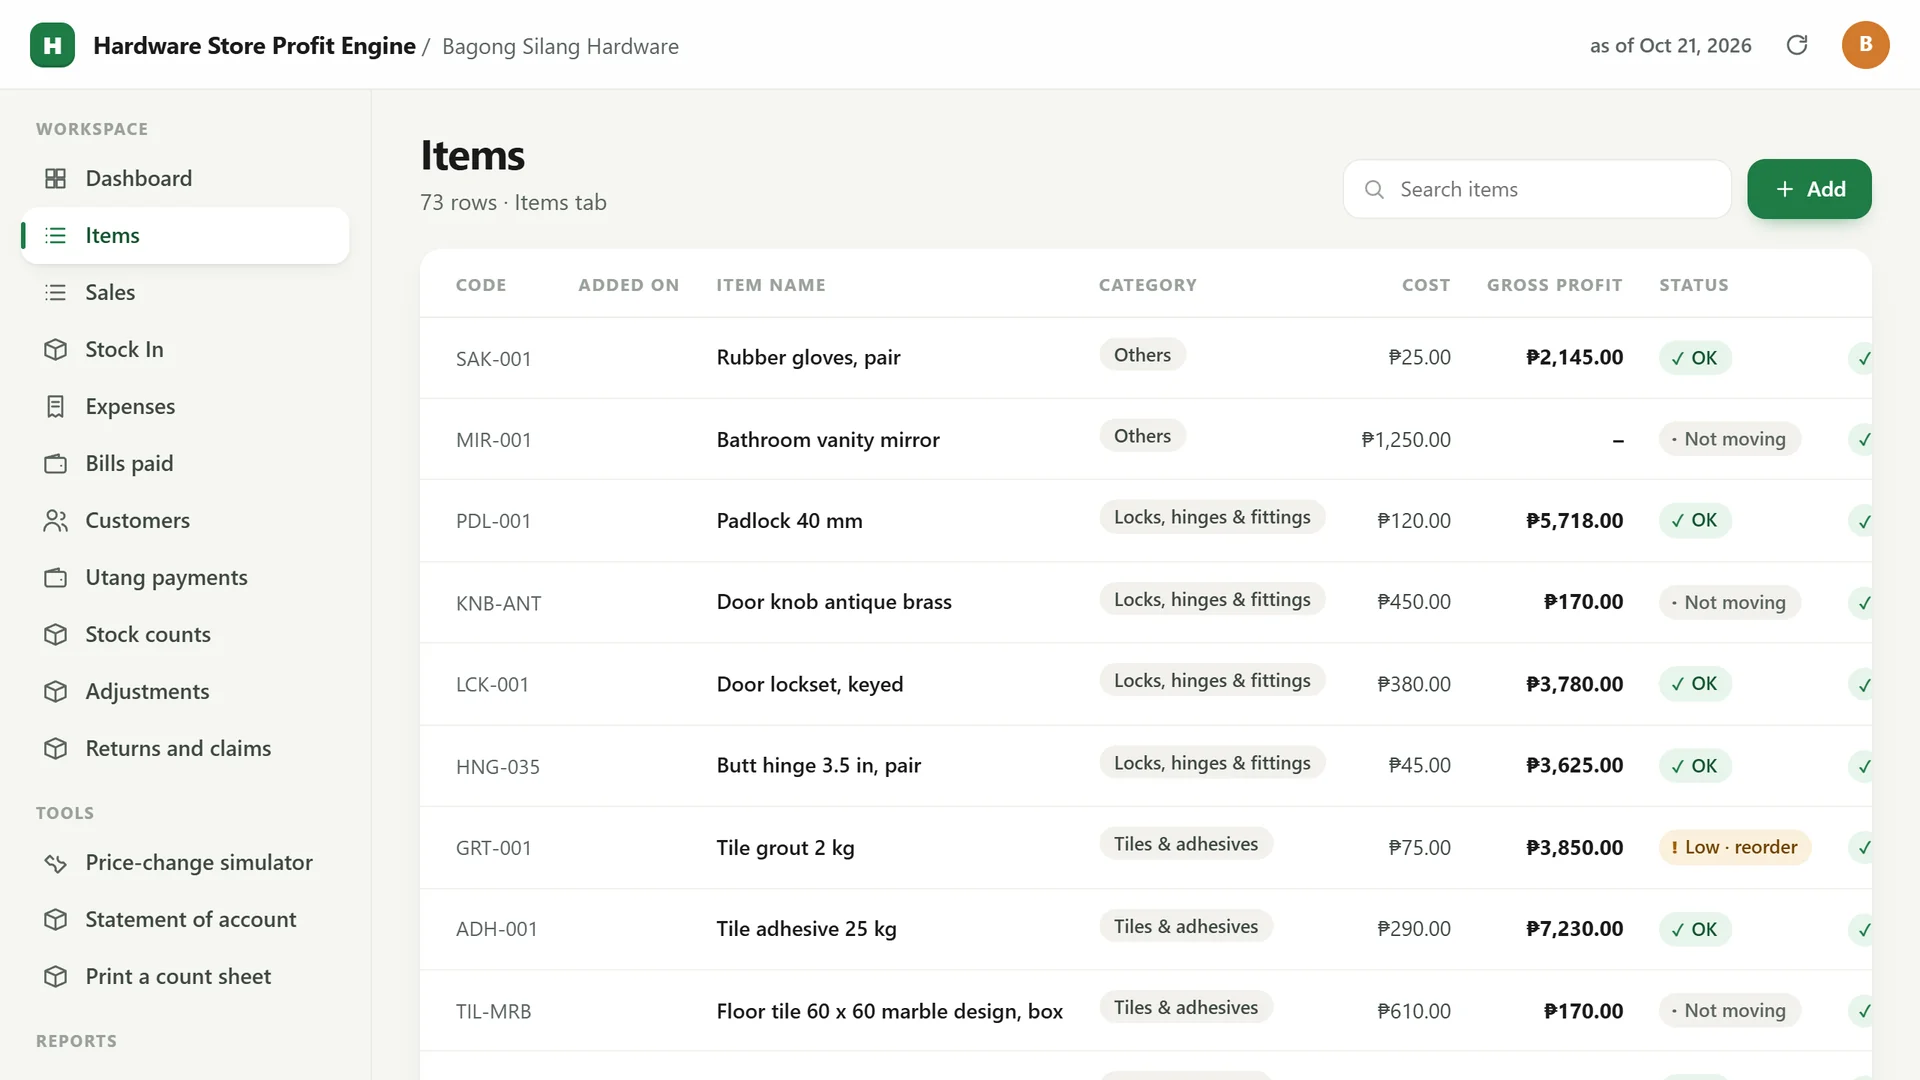Click the Cost column header
Image resolution: width=1920 pixels, height=1080 pixels.
[x=1425, y=285]
